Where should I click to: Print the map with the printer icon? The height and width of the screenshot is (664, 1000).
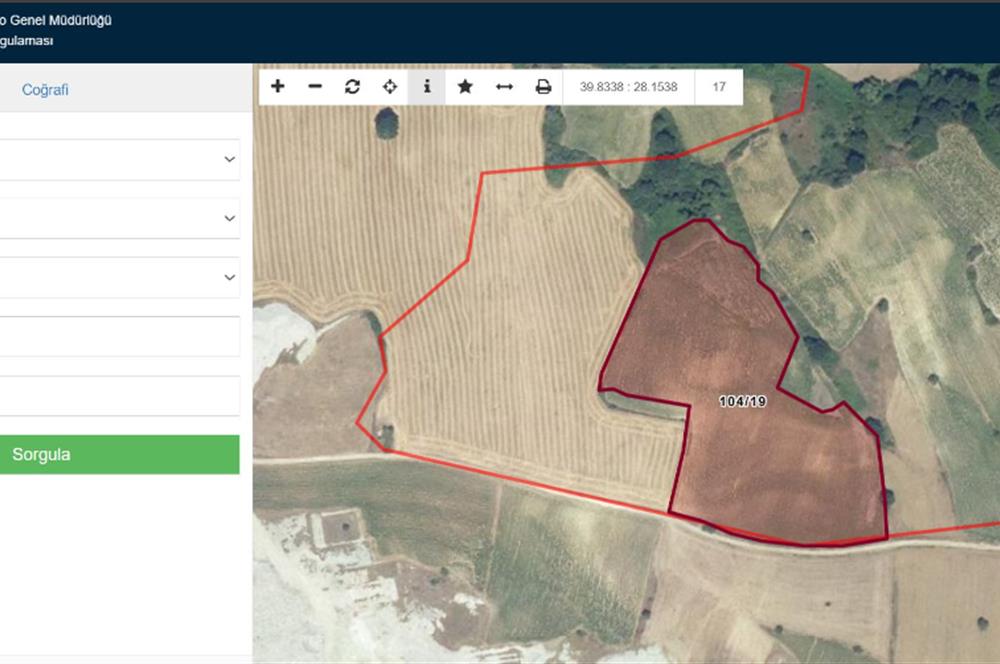pos(543,87)
